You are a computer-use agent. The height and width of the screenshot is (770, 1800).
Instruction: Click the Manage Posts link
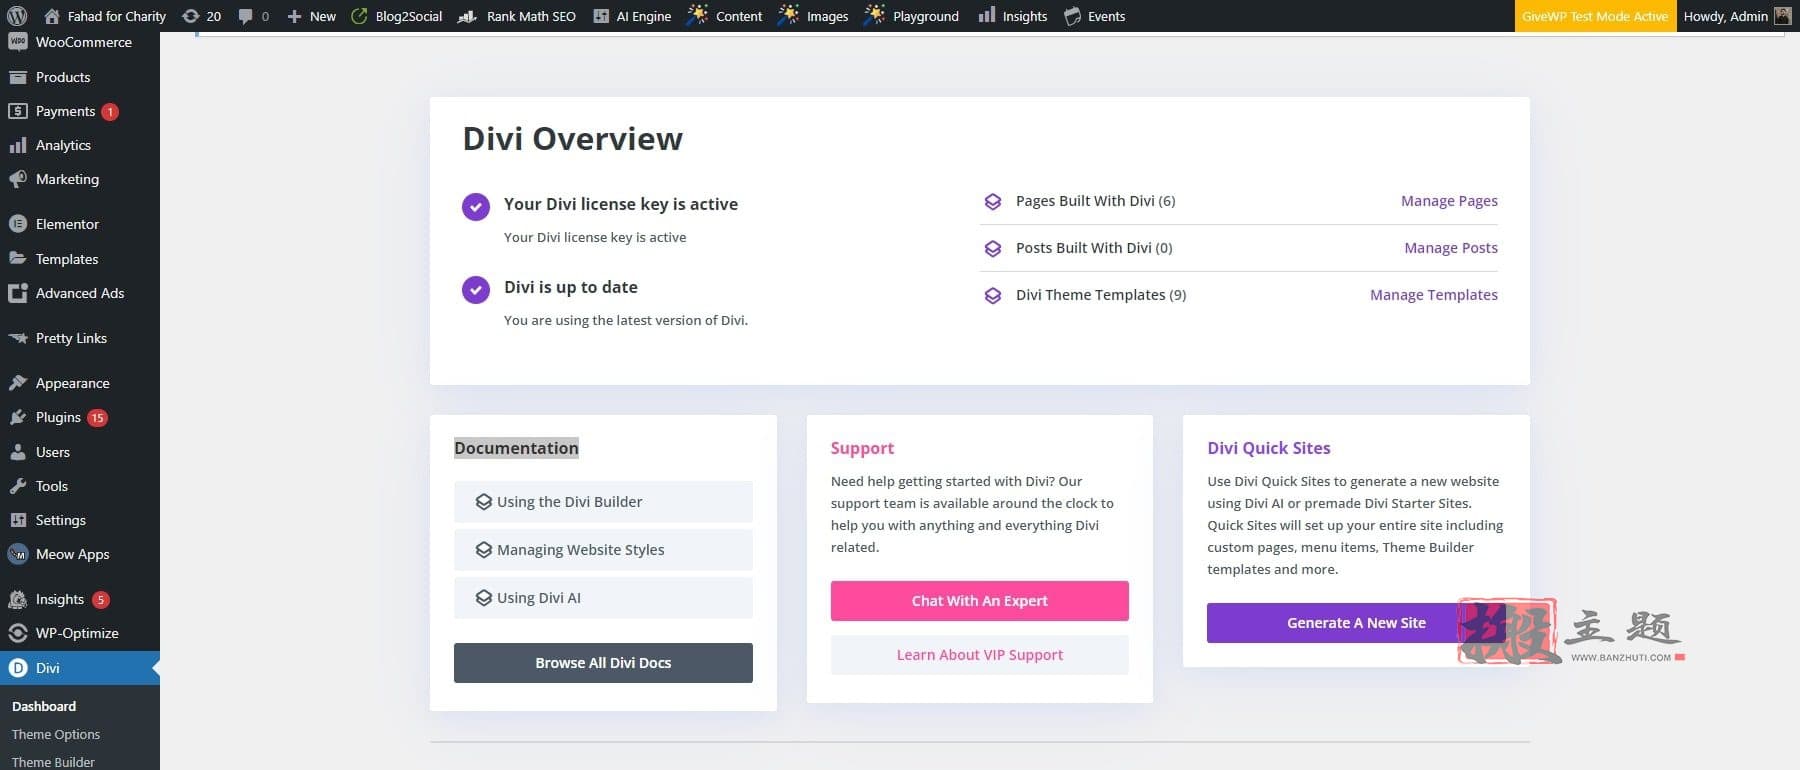coord(1451,248)
